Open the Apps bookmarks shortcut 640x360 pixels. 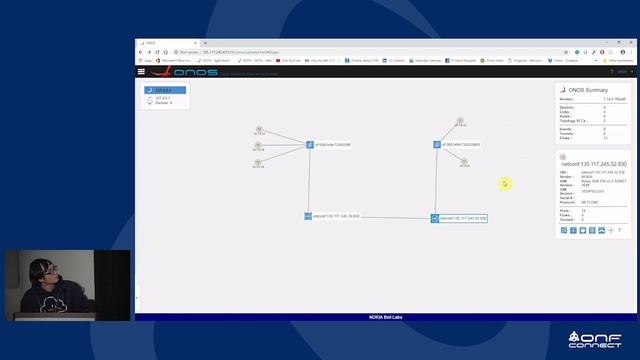point(145,60)
